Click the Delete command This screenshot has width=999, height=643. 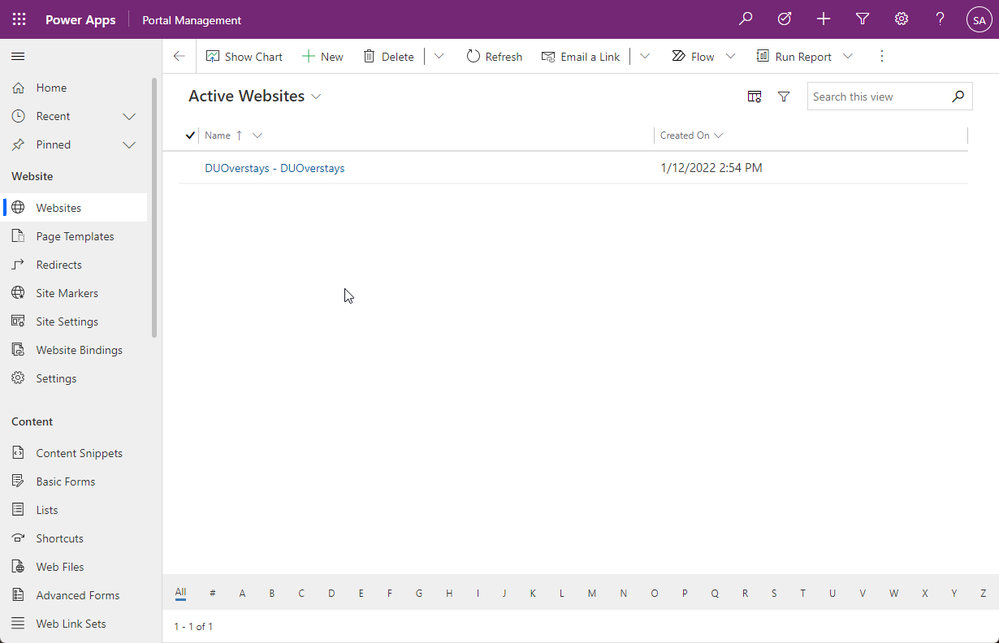click(389, 57)
